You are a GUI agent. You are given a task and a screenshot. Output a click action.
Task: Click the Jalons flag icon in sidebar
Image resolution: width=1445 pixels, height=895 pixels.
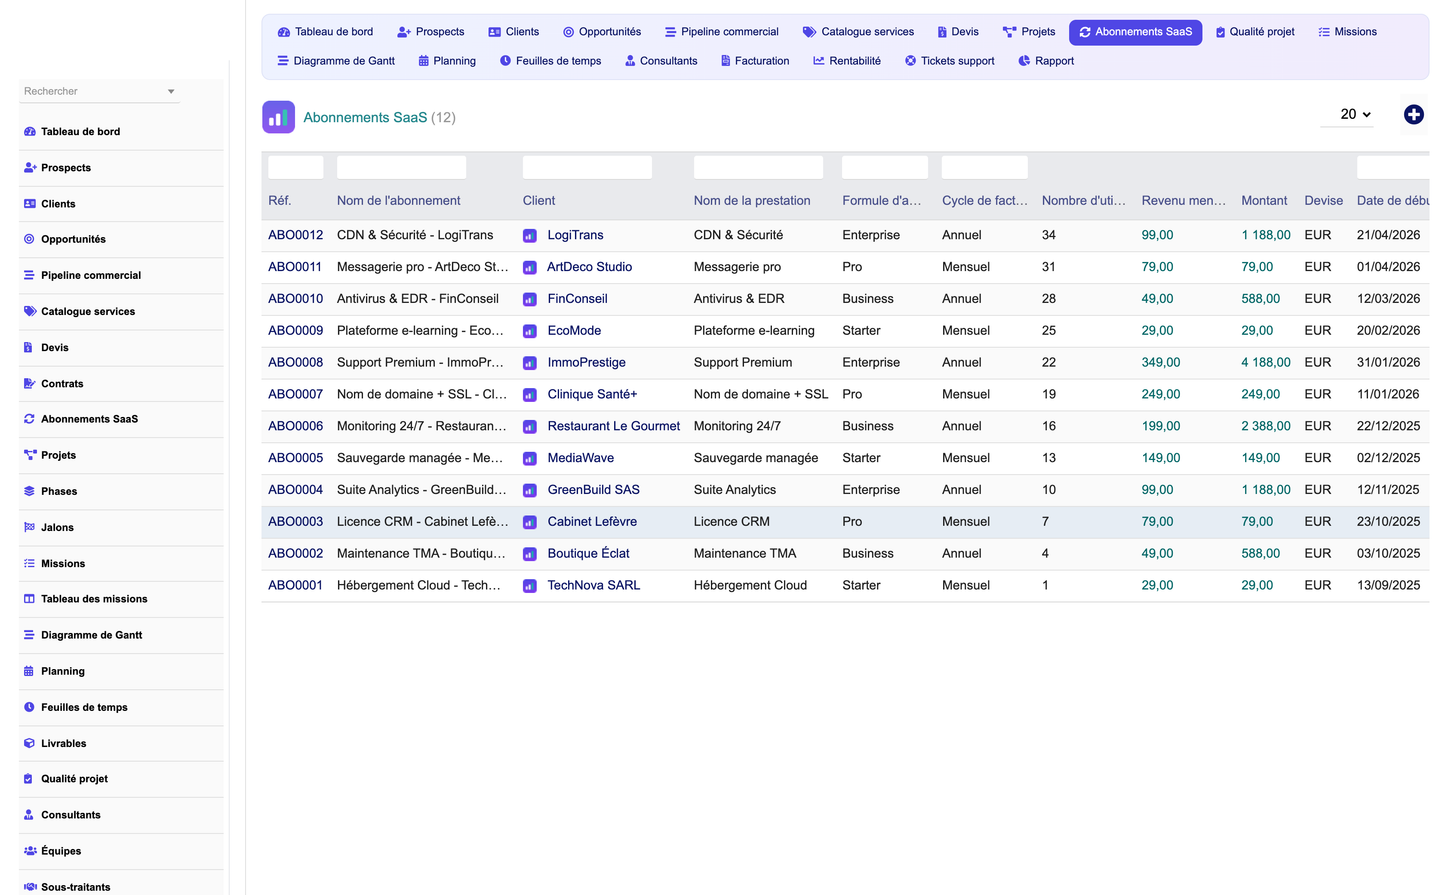pos(29,527)
